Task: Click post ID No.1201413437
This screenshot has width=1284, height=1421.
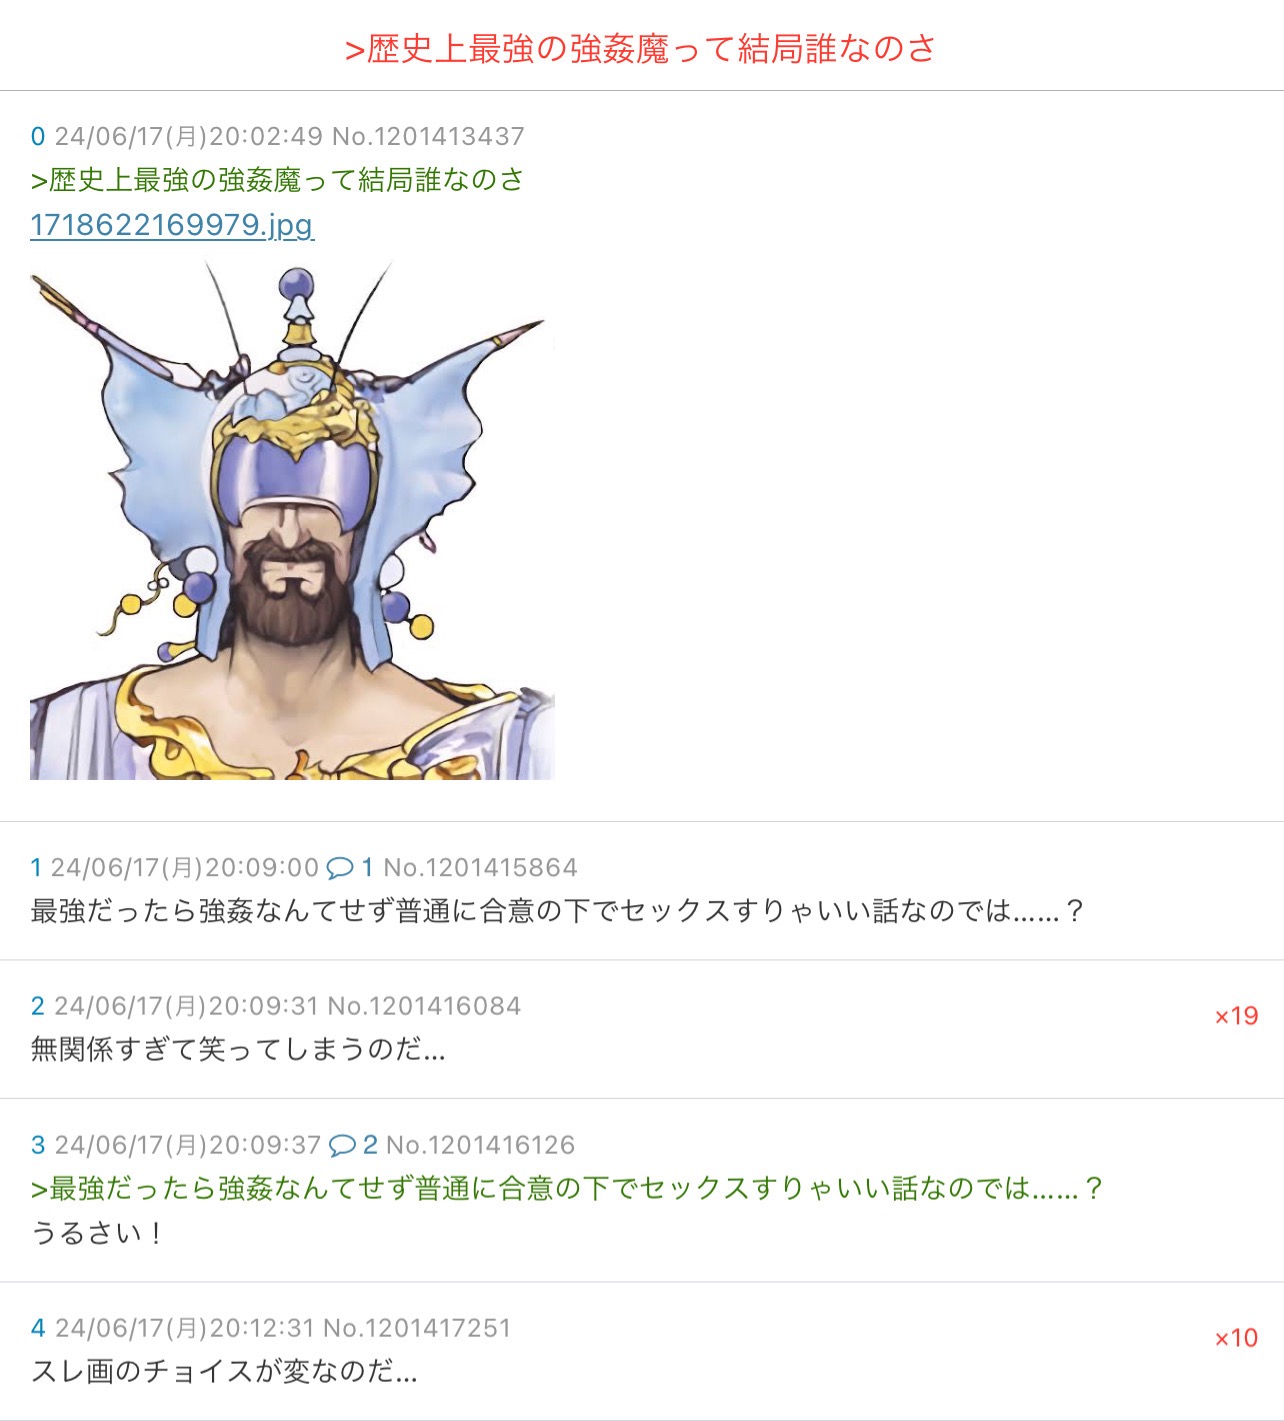Action: 428,136
